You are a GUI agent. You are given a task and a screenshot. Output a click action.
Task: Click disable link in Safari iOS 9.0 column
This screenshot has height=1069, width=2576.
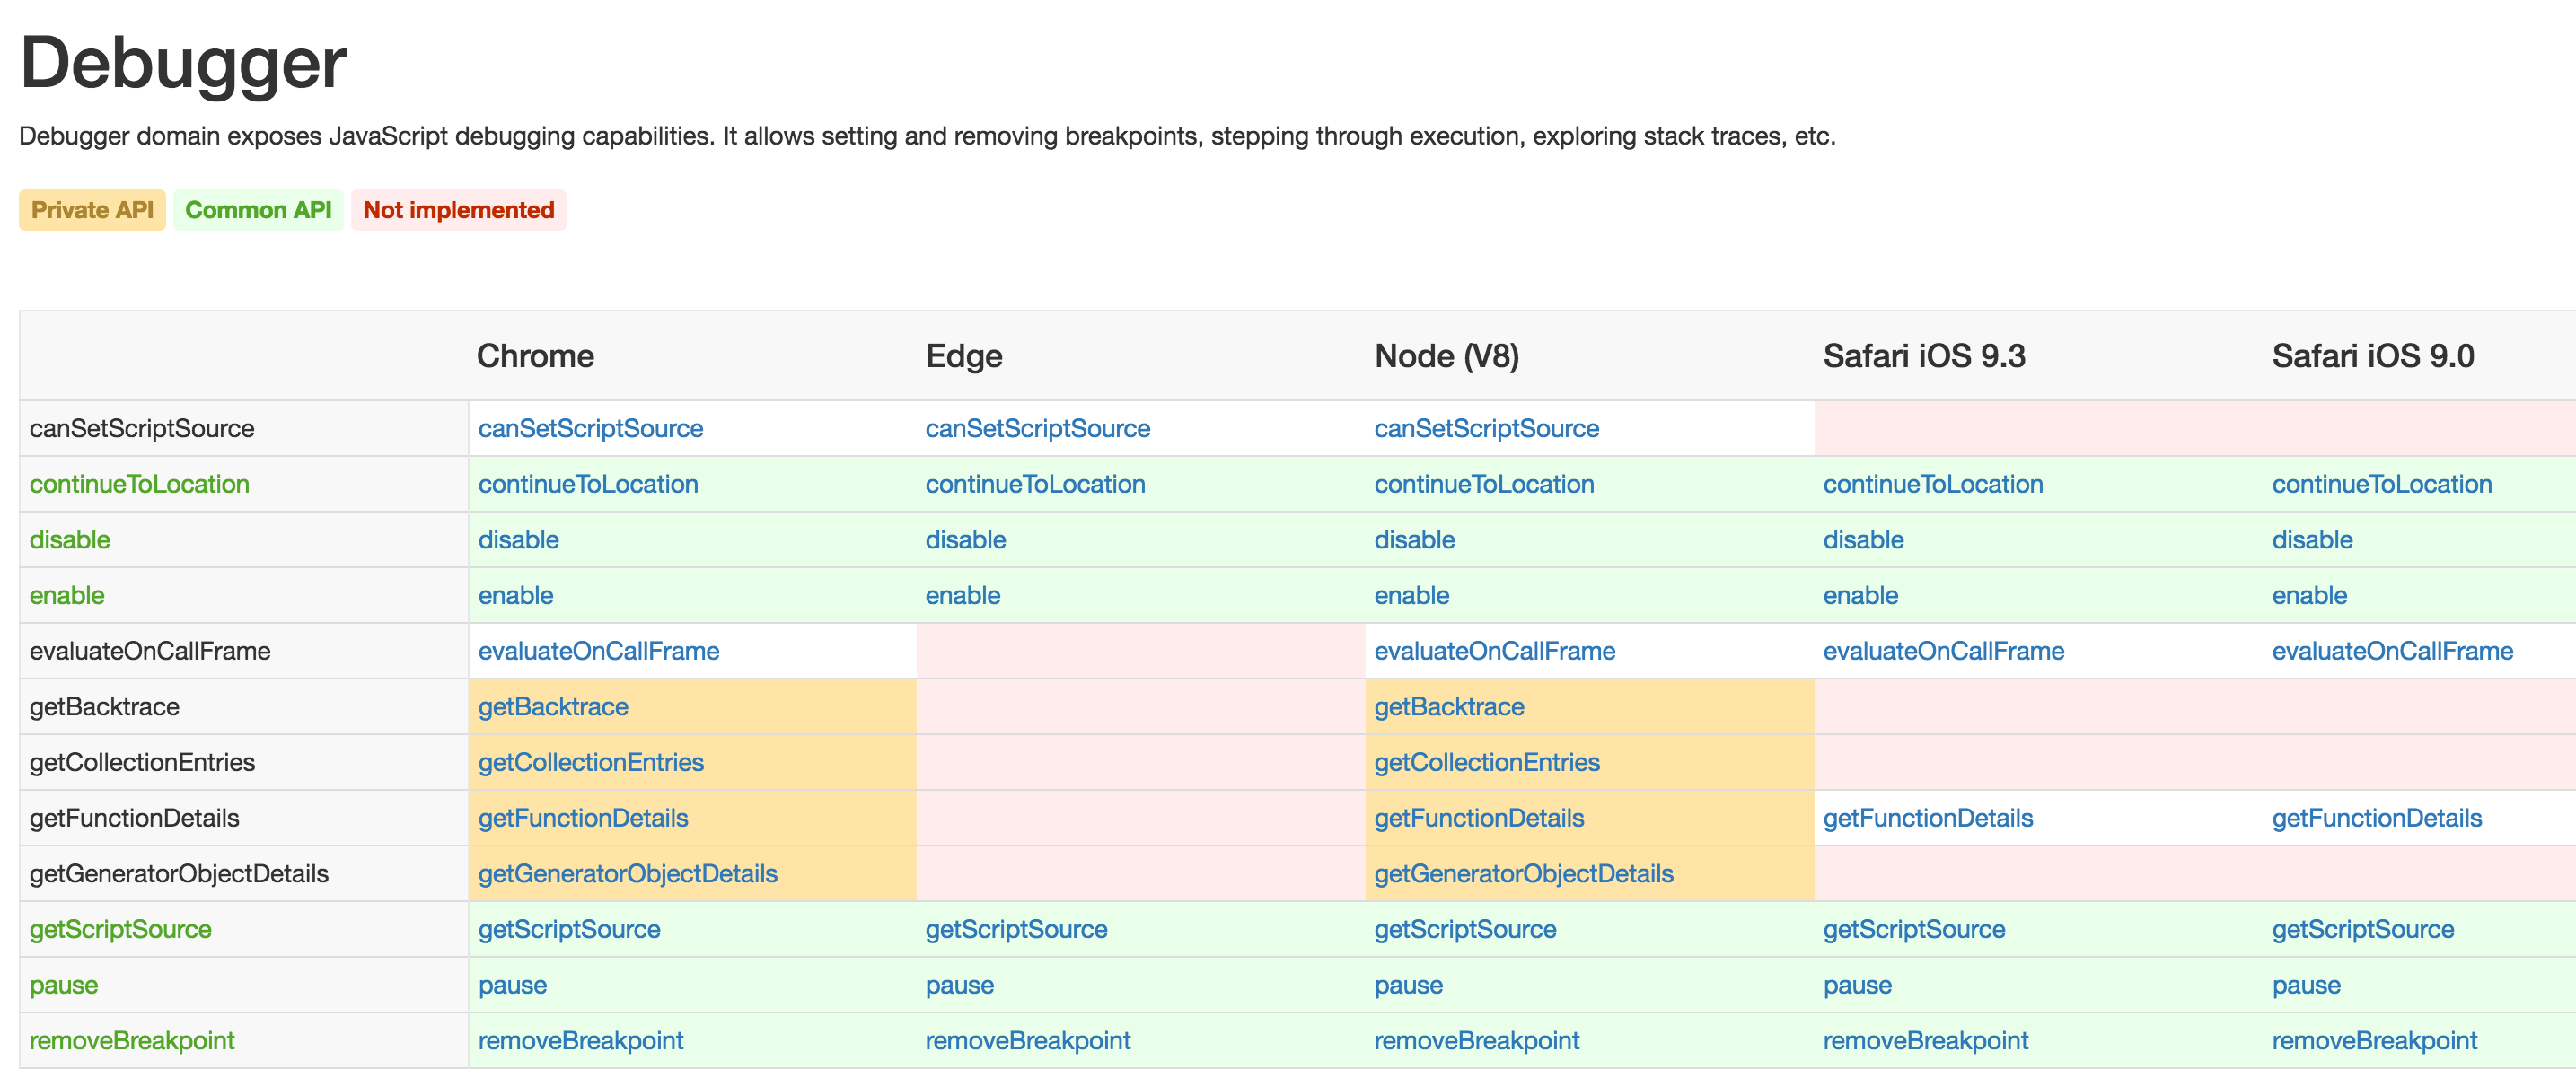coord(2312,540)
